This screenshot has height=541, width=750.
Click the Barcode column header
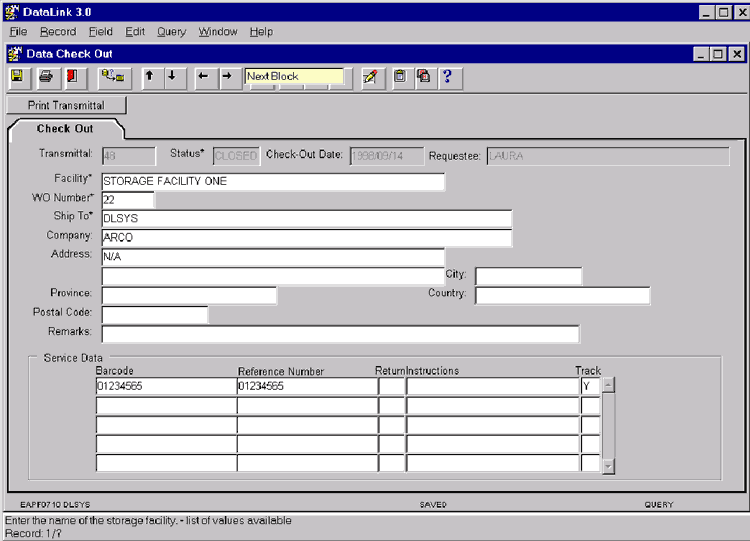[x=114, y=371]
